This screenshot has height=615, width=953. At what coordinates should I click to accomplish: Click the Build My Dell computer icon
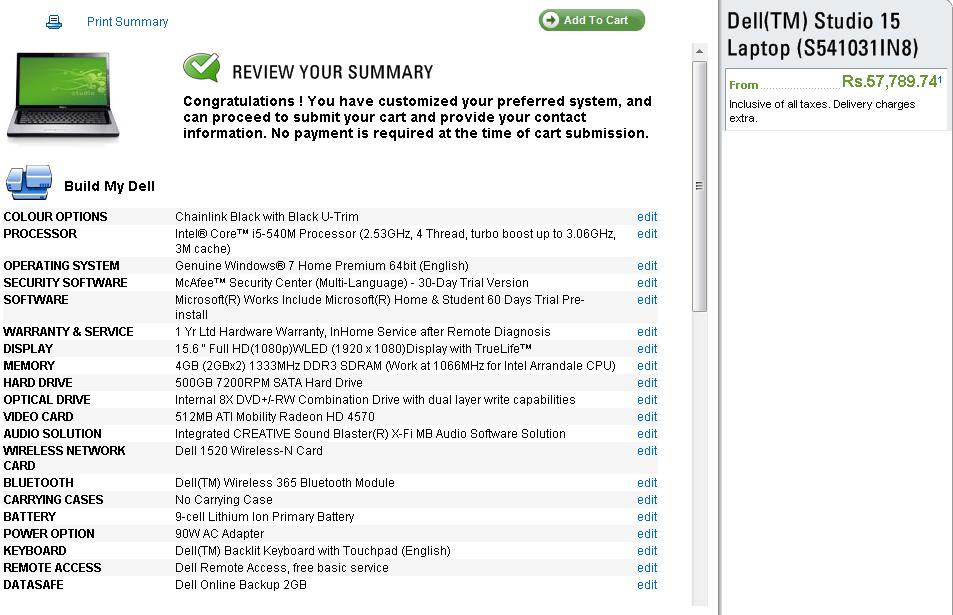click(29, 182)
